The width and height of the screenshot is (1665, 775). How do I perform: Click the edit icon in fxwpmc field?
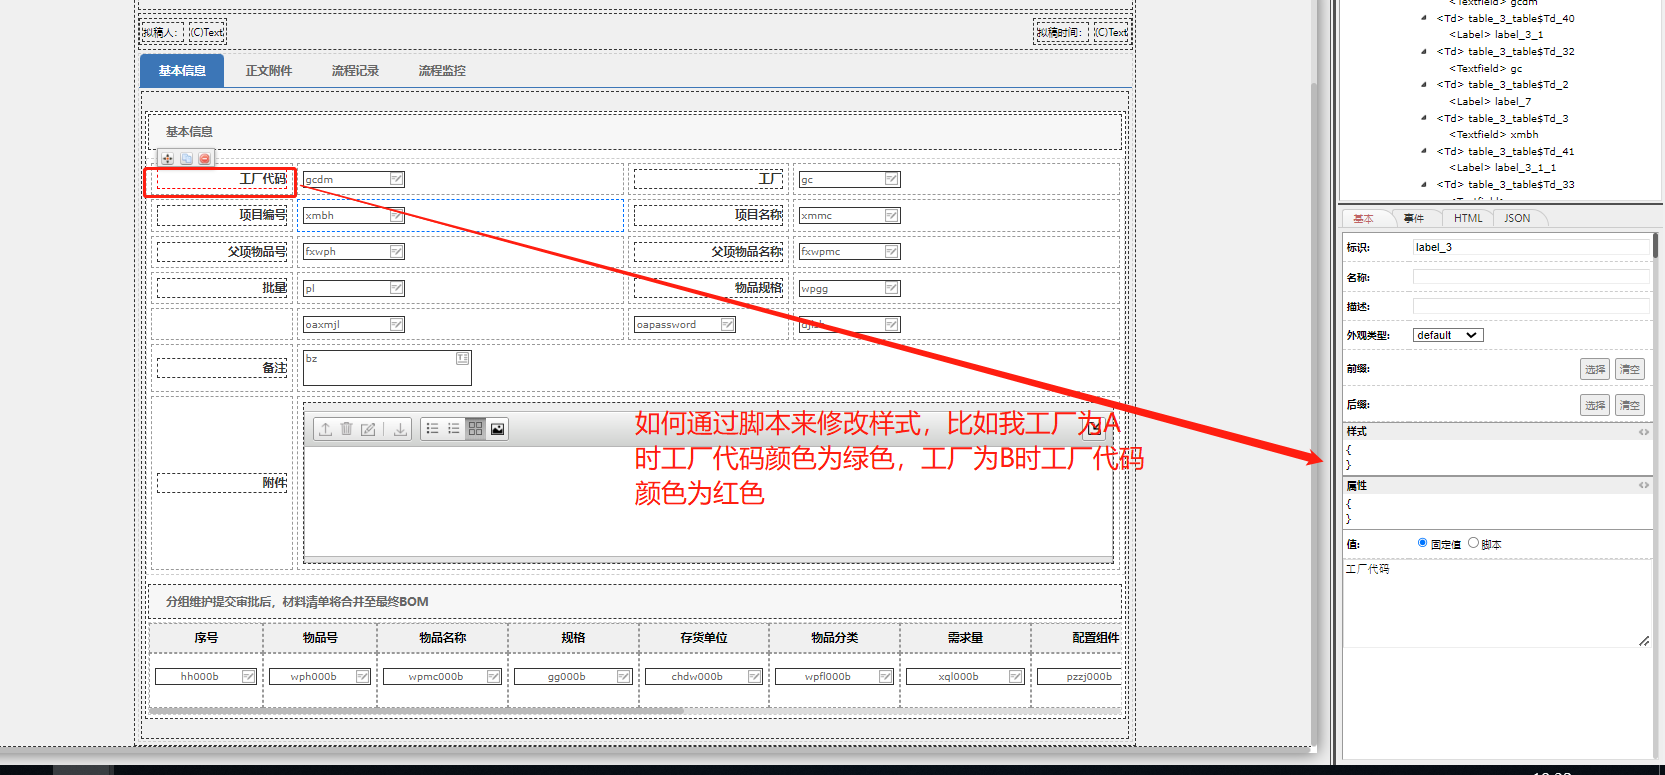click(892, 252)
